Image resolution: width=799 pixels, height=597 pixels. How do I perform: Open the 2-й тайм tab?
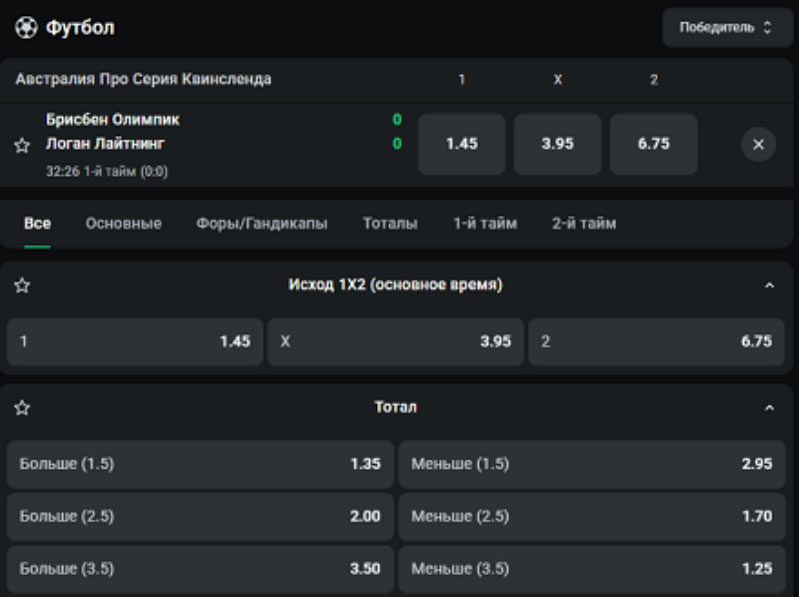point(584,224)
